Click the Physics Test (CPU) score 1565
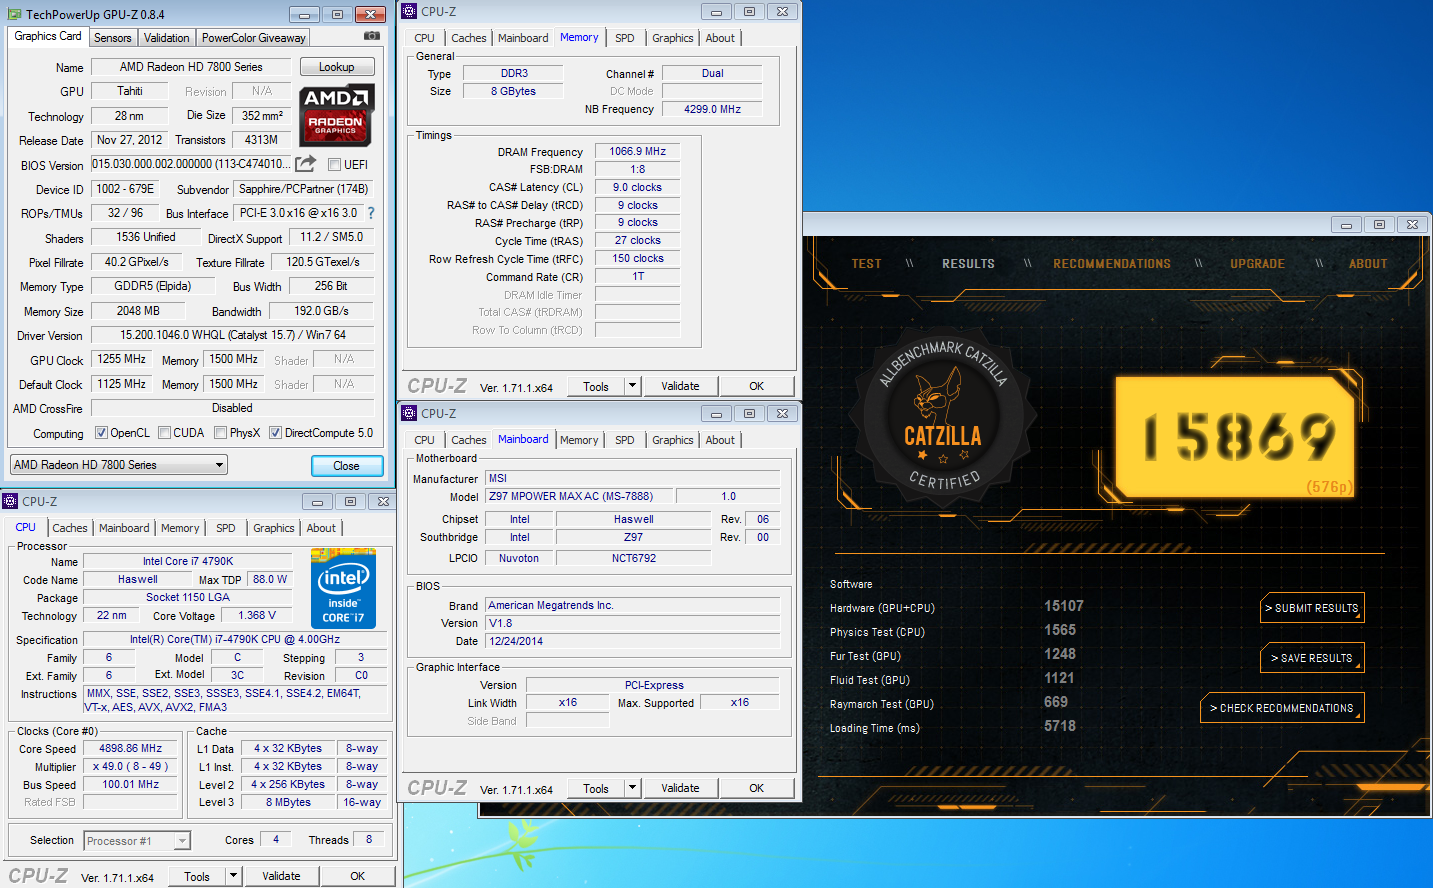The image size is (1433, 888). tap(1060, 630)
